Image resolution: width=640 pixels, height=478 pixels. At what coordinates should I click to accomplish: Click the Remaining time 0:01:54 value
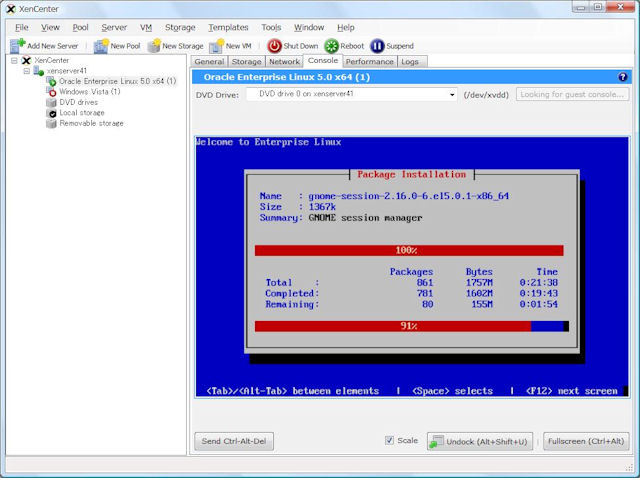538,304
